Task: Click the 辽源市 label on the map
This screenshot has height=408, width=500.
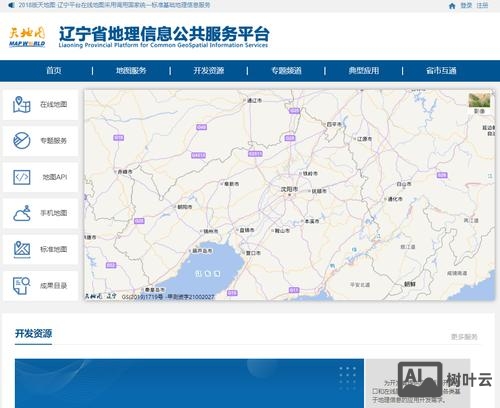Action: tap(364, 139)
